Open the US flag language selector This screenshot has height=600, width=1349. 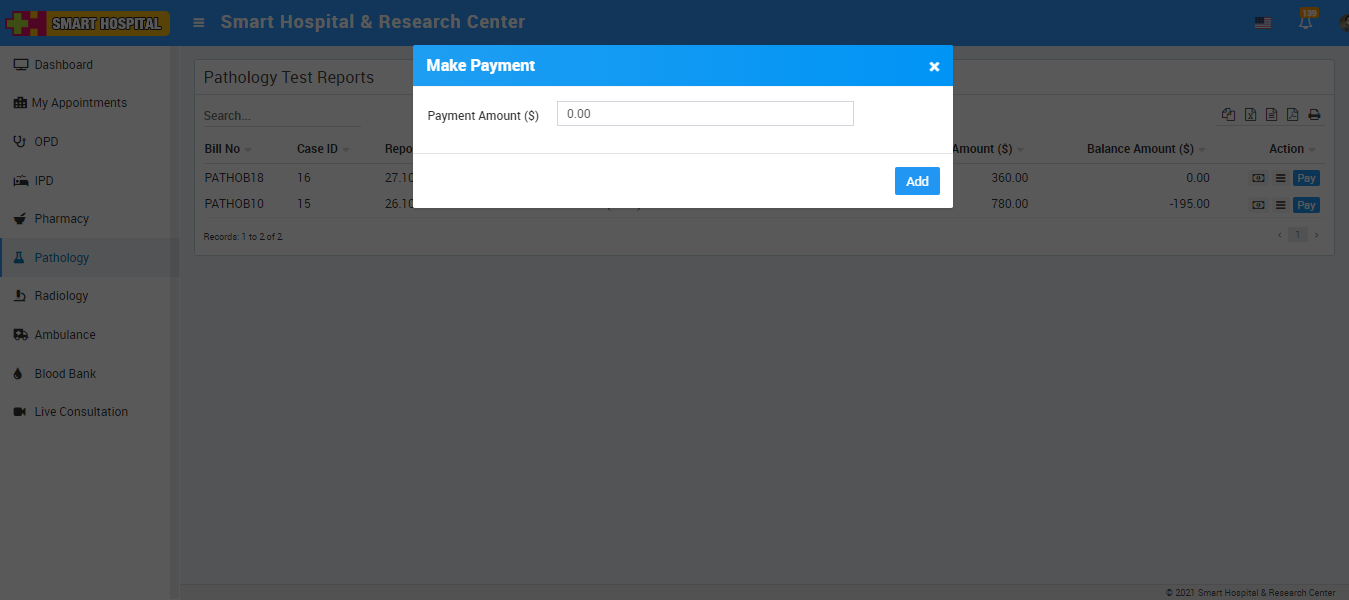point(1263,22)
